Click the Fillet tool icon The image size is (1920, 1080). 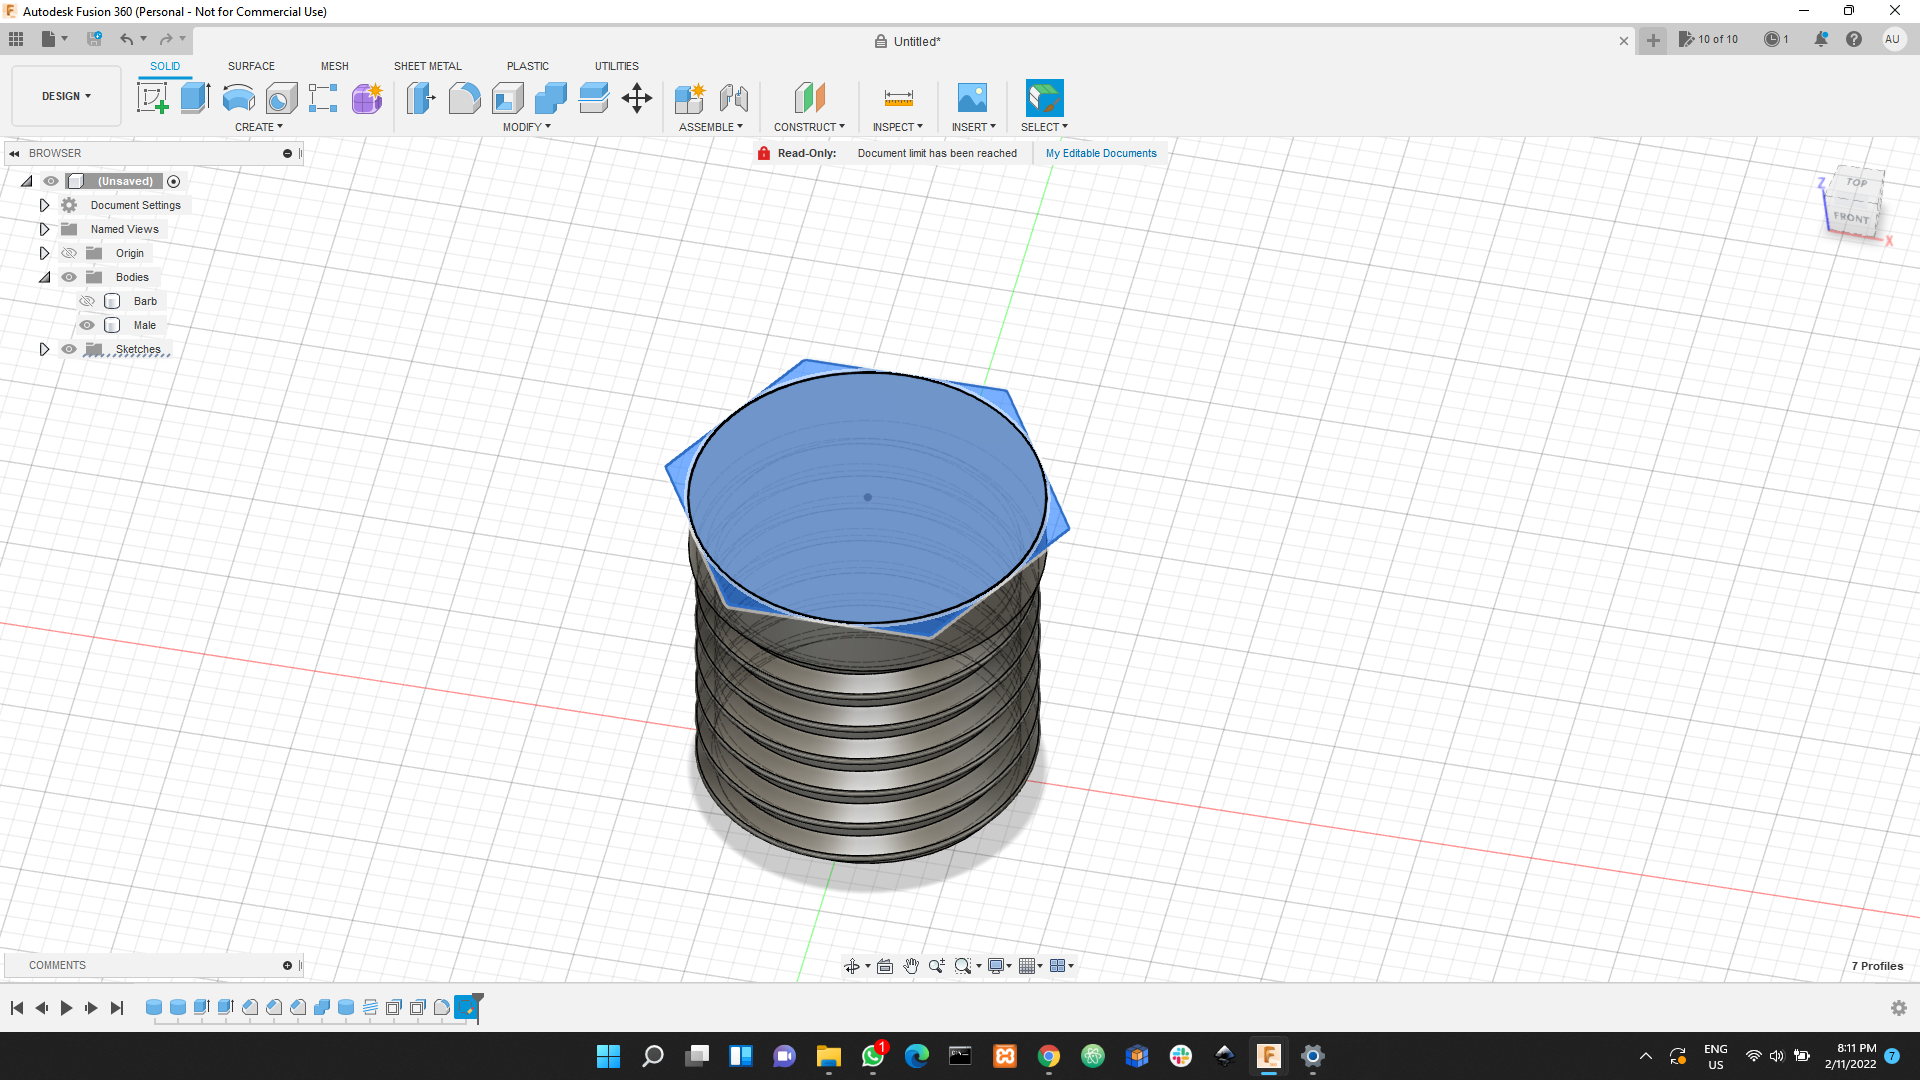coord(464,98)
